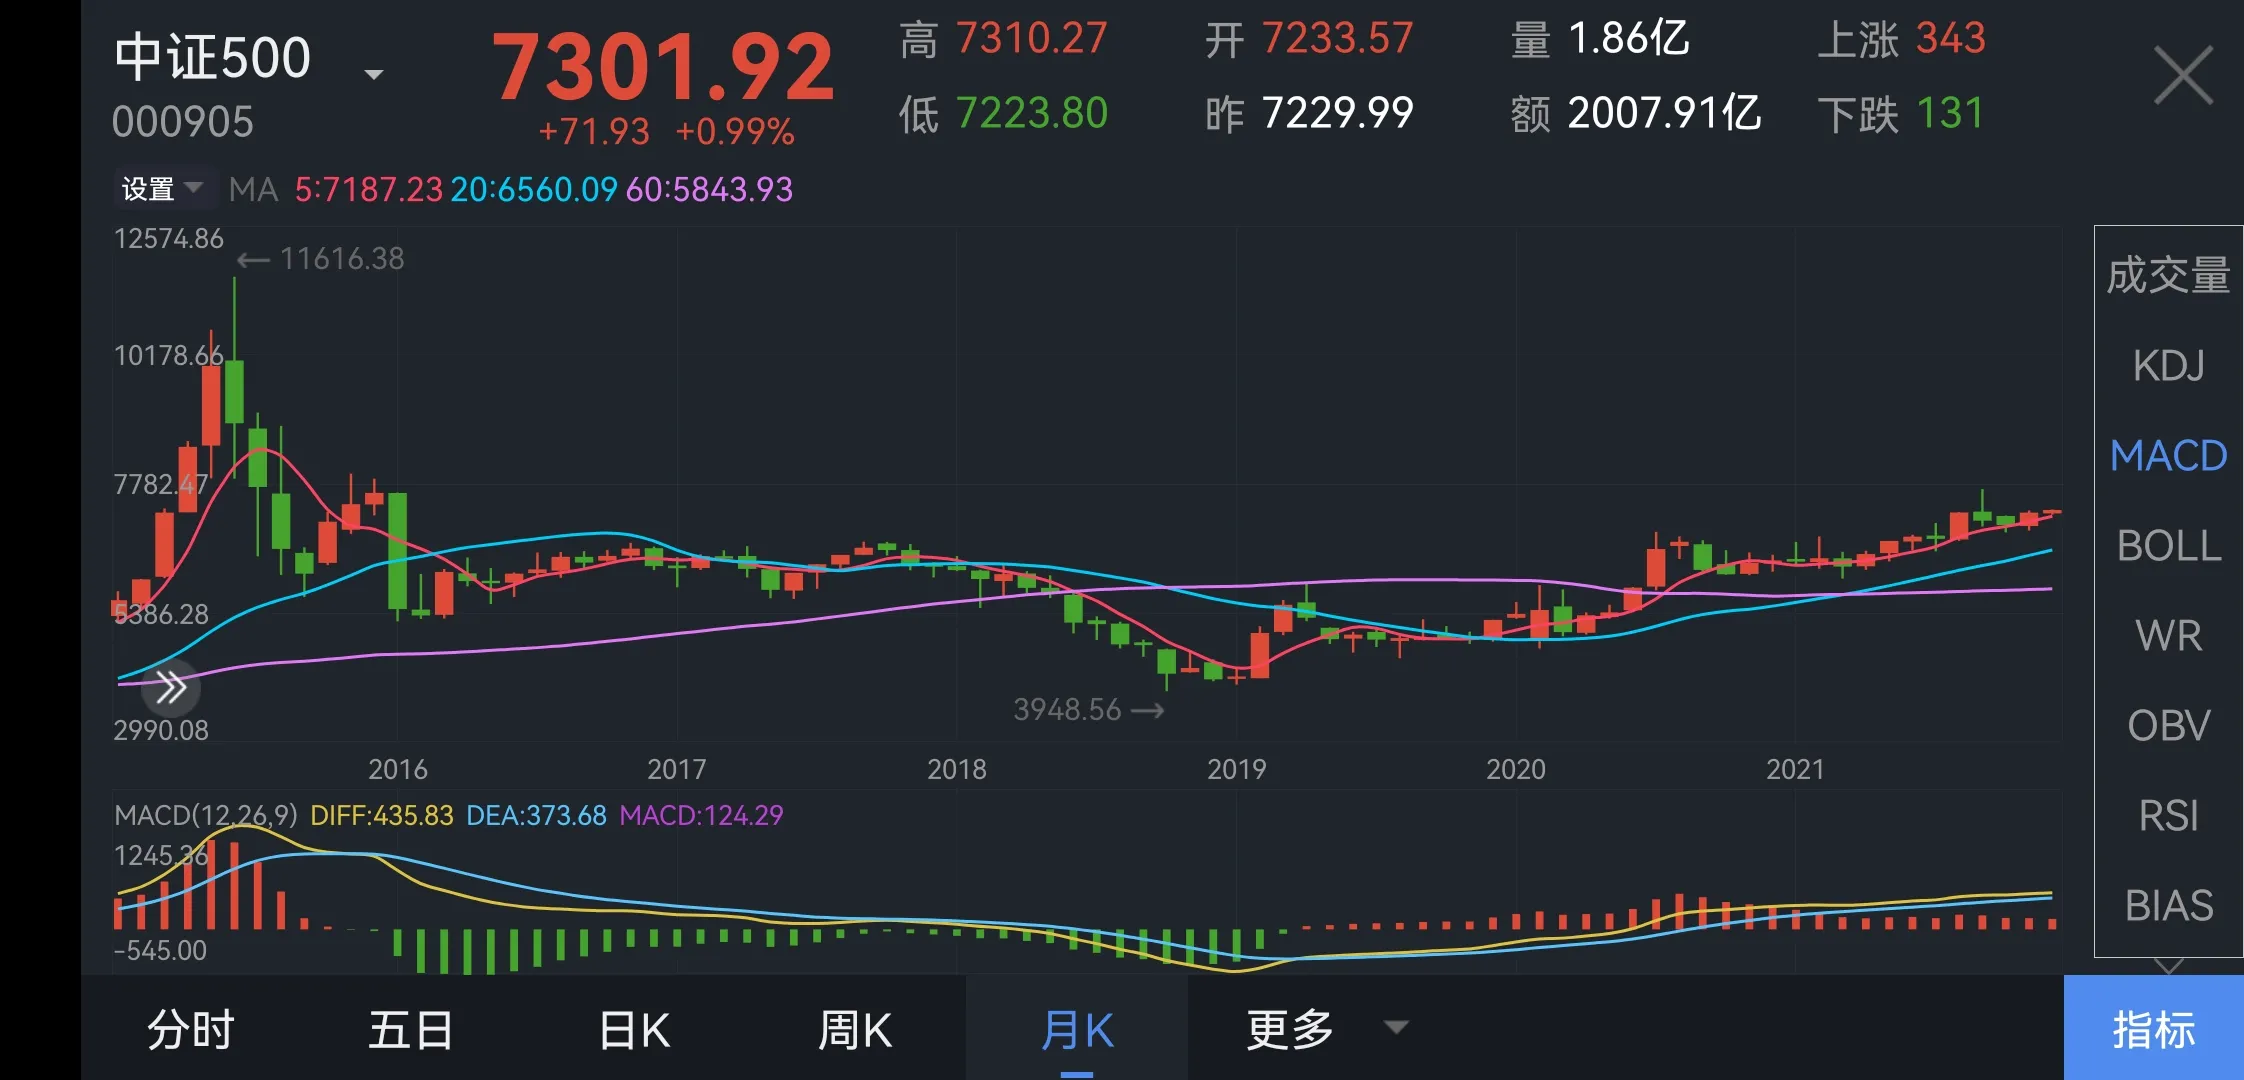
Task: Switch to 分时 chart tab
Action: pyautogui.click(x=190, y=1029)
